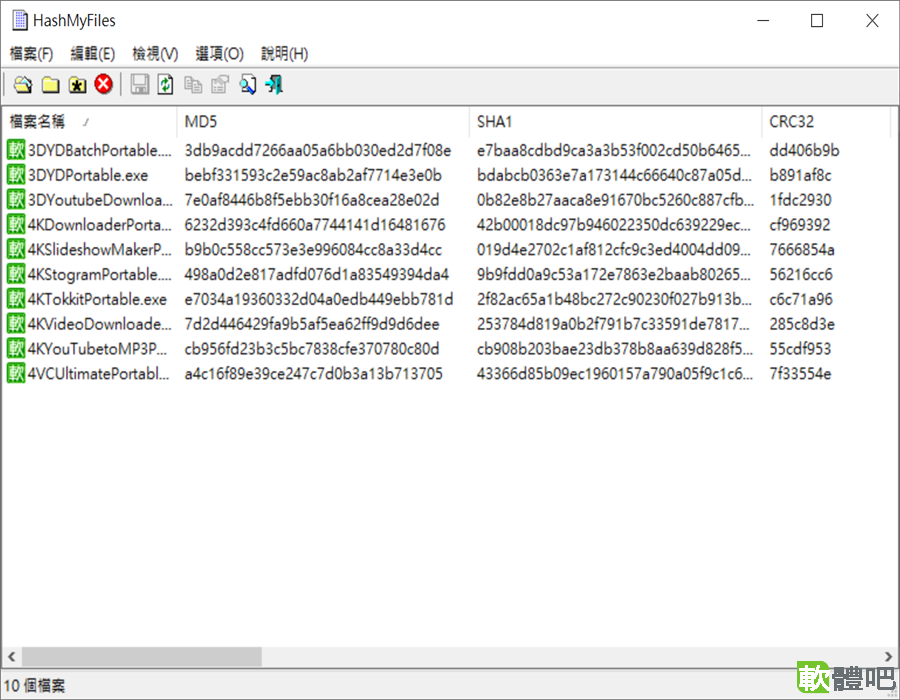This screenshot has width=900, height=700.
Task: Click the Save floppy disk icon
Action: tap(139, 85)
